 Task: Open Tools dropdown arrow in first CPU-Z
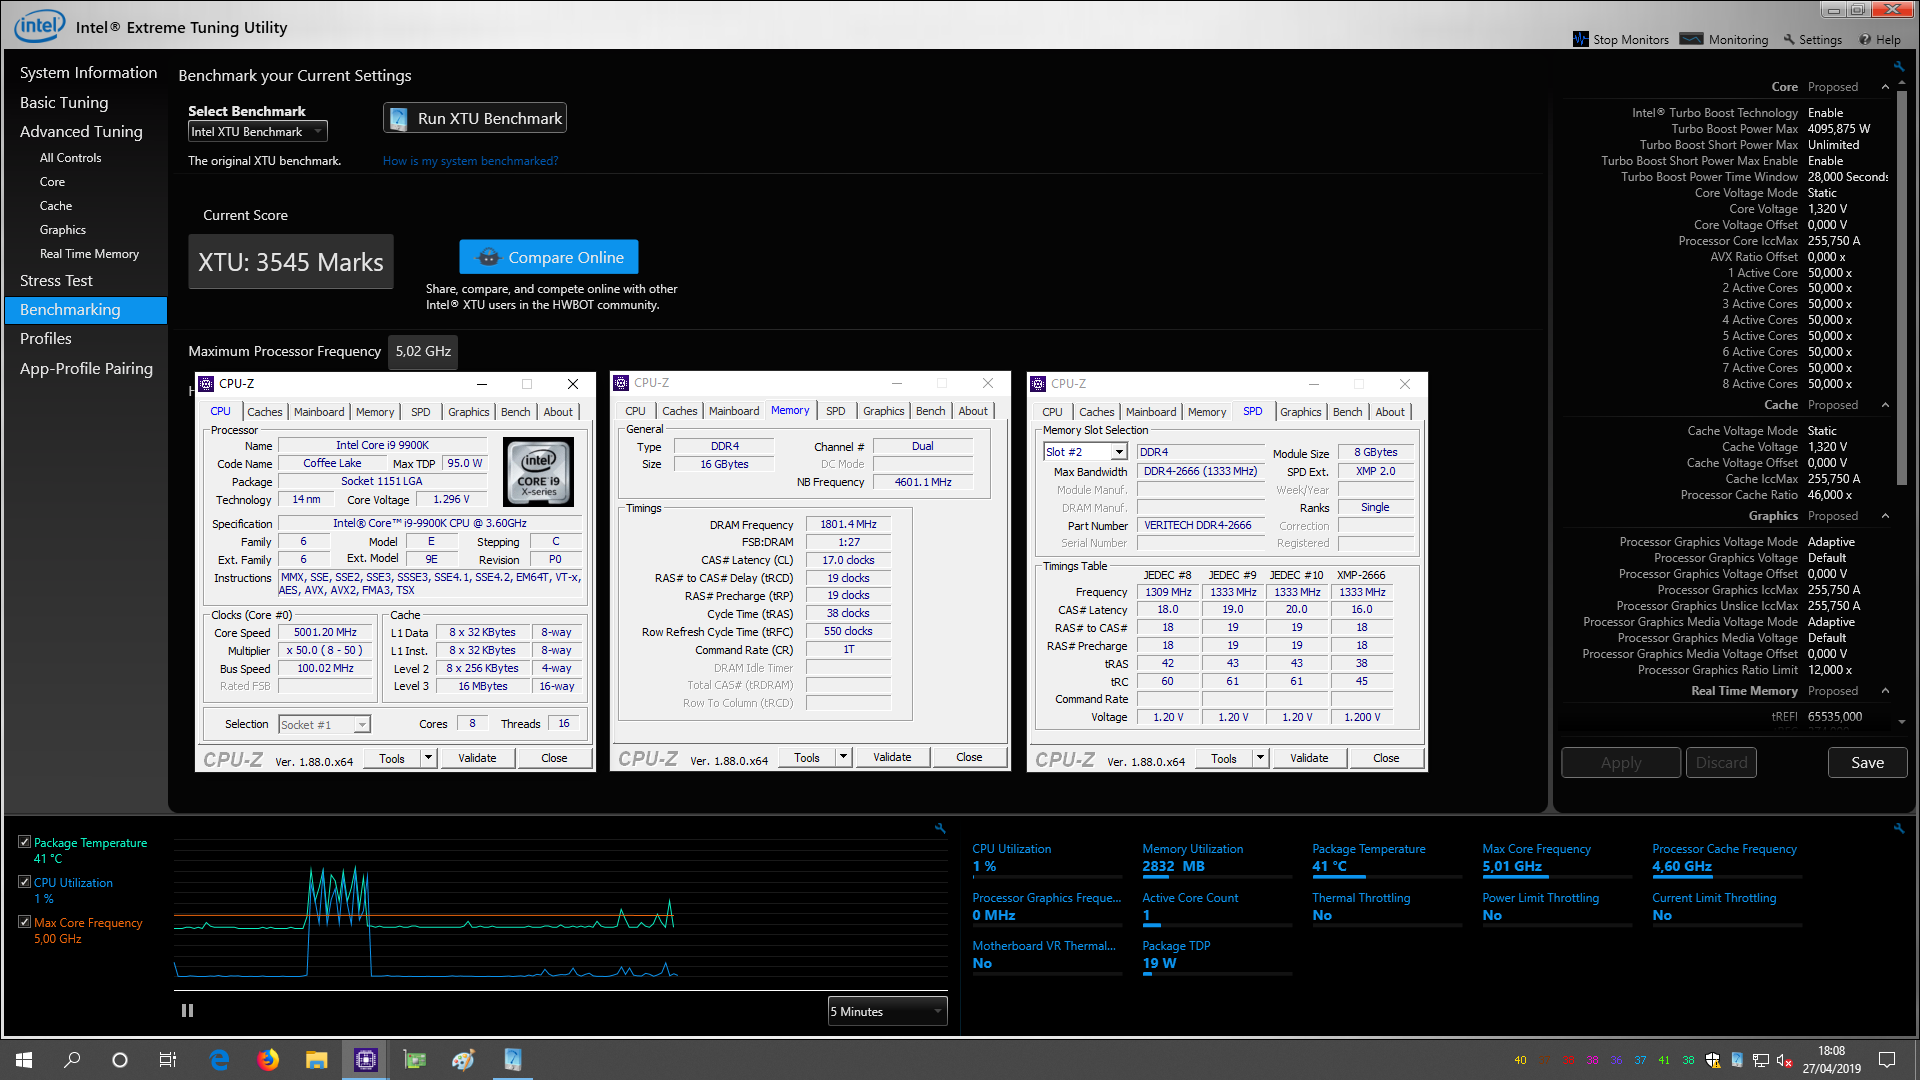[x=428, y=758]
